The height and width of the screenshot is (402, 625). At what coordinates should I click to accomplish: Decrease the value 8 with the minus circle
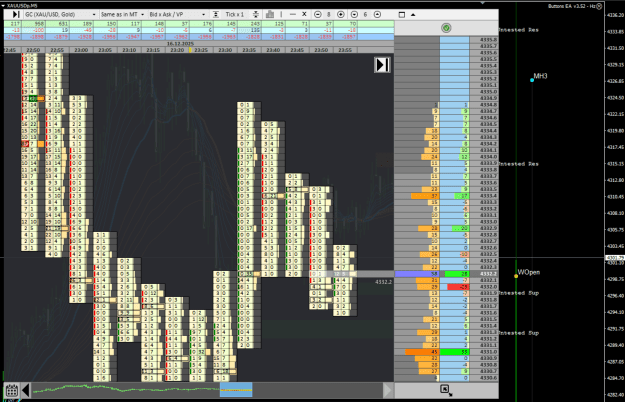point(318,14)
